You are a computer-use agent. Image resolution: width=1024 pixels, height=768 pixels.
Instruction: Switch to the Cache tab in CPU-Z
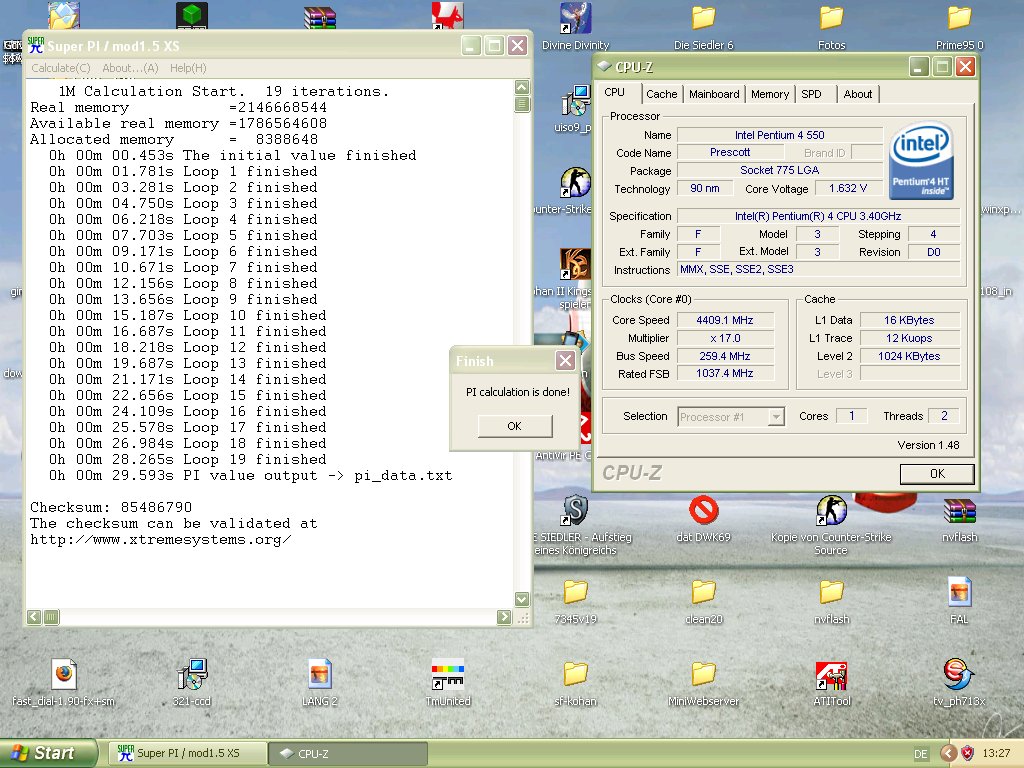tap(662, 94)
